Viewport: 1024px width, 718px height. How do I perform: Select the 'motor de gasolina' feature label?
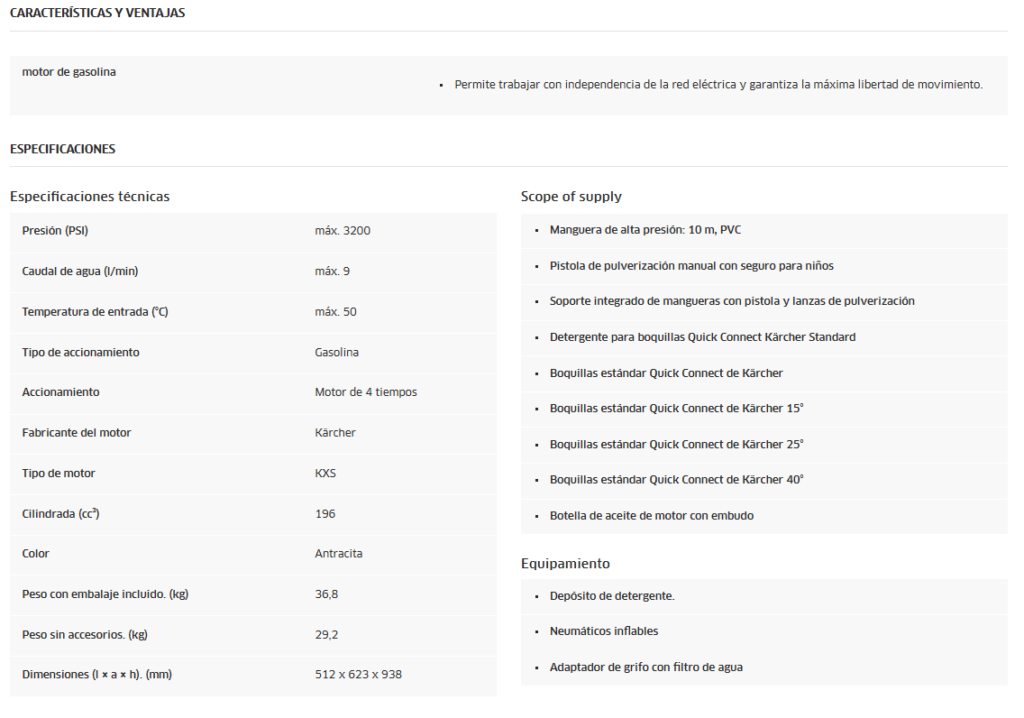(69, 72)
